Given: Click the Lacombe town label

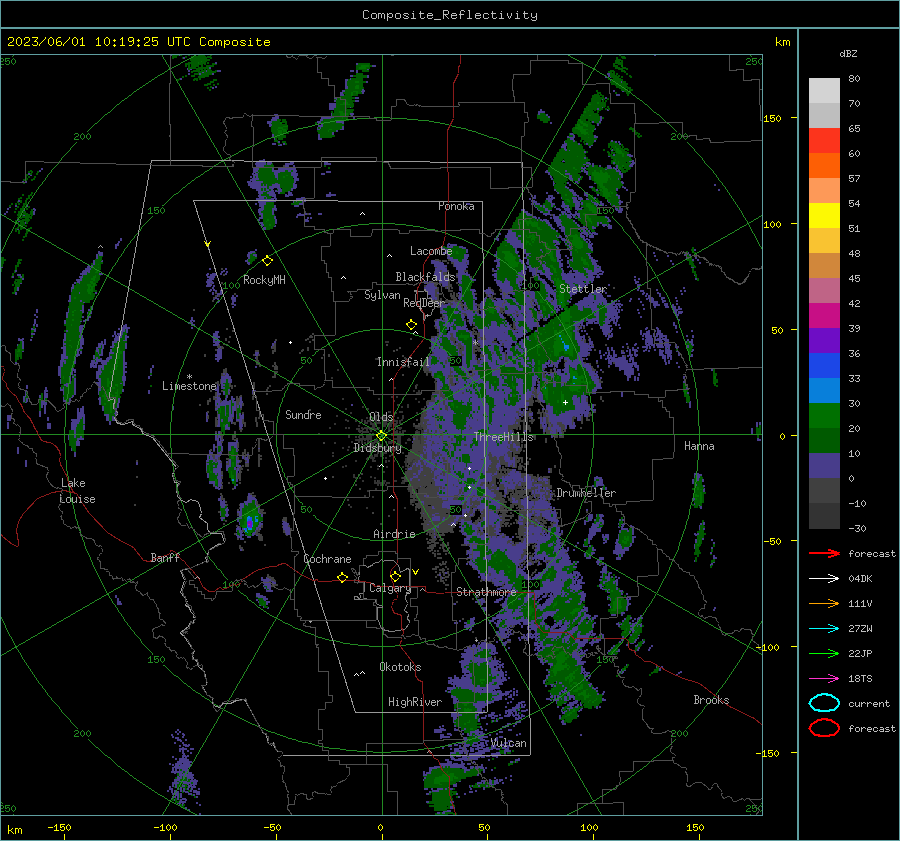Looking at the screenshot, I should pyautogui.click(x=431, y=251).
